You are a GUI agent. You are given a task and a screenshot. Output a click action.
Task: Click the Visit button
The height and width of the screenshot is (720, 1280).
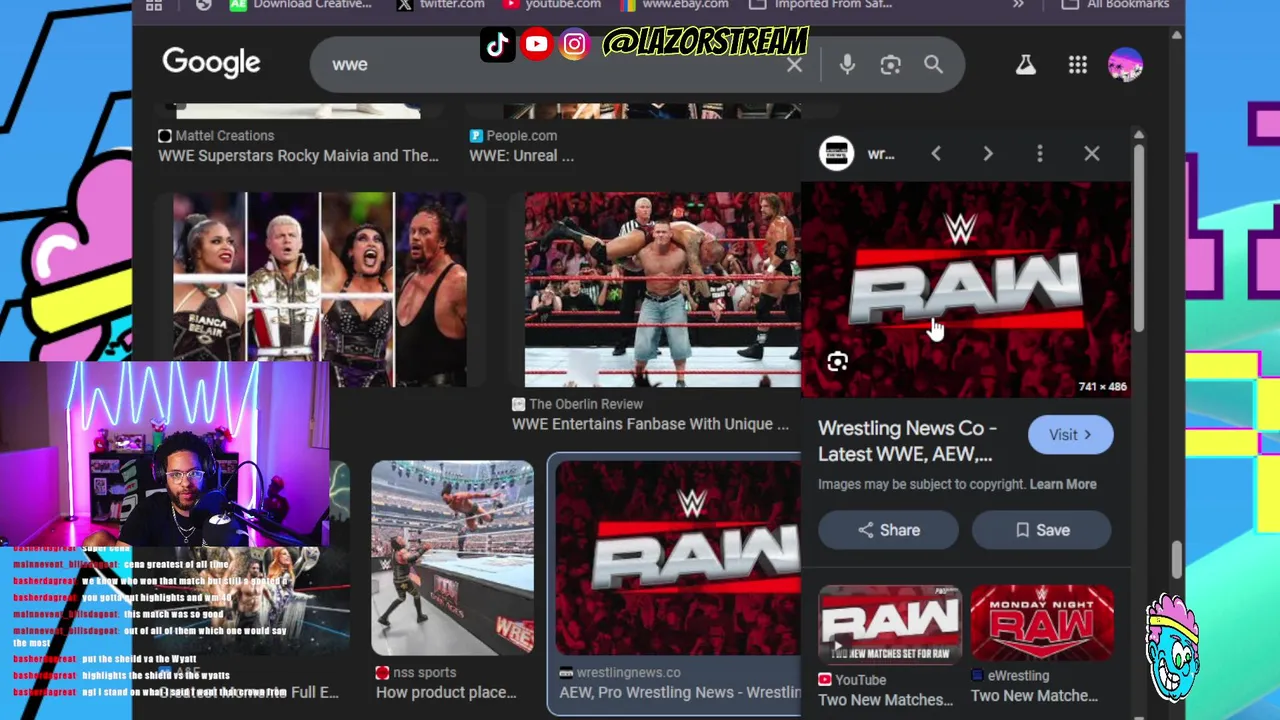click(x=1070, y=435)
